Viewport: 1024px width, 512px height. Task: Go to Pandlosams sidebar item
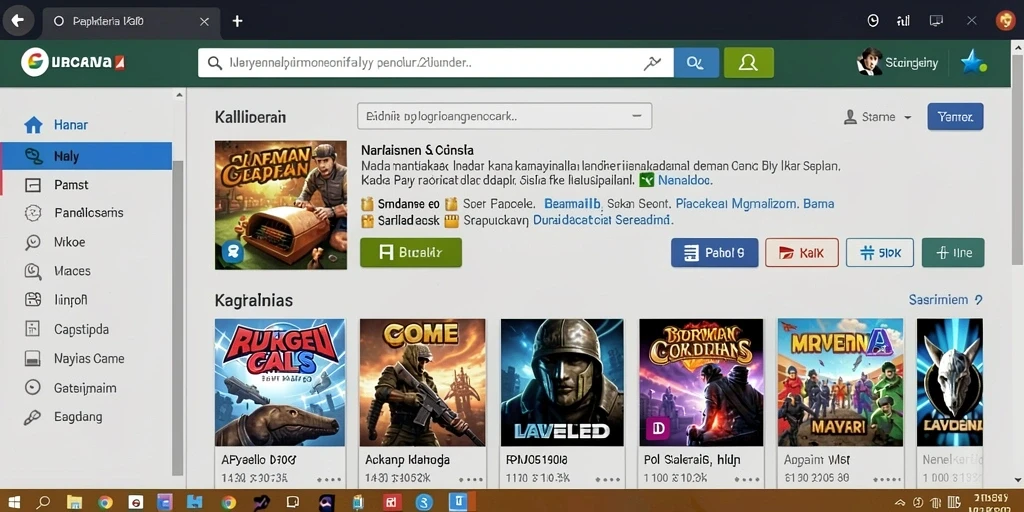click(87, 212)
